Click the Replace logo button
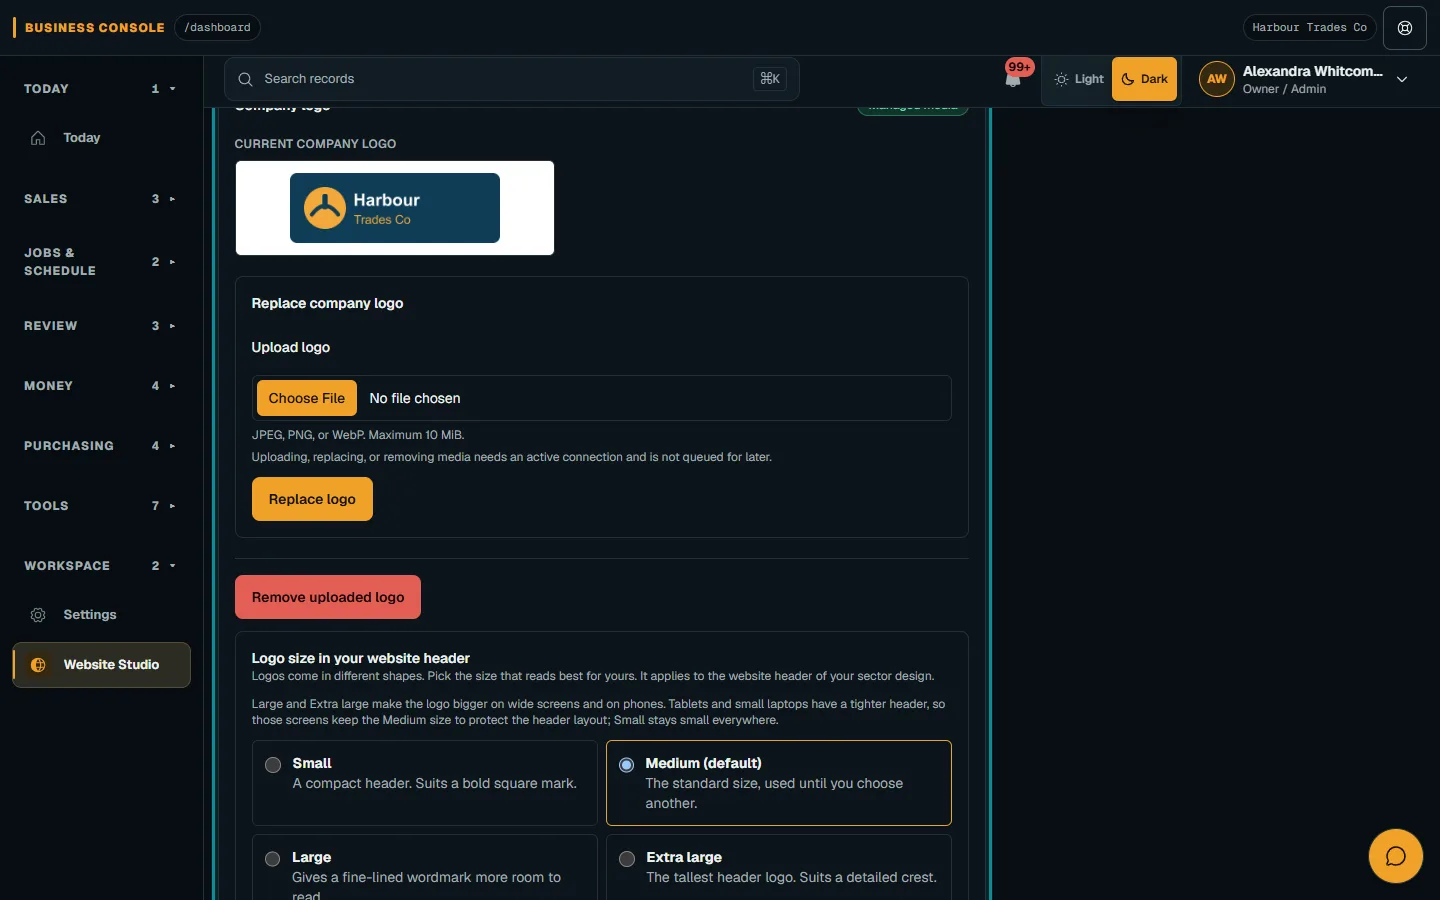The height and width of the screenshot is (900, 1440). tap(312, 499)
